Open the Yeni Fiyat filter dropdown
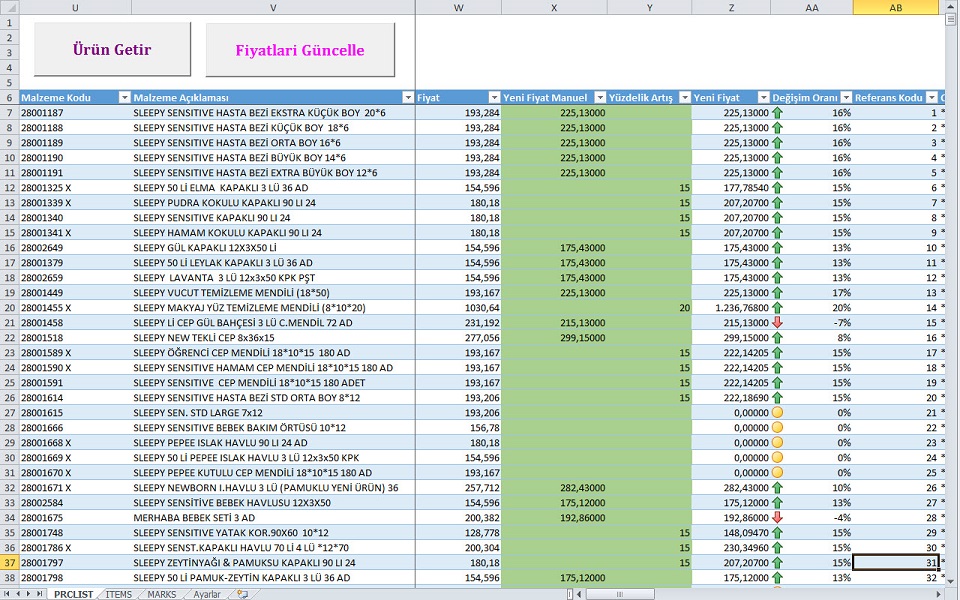Viewport: 960px width, 600px height. (x=763, y=97)
